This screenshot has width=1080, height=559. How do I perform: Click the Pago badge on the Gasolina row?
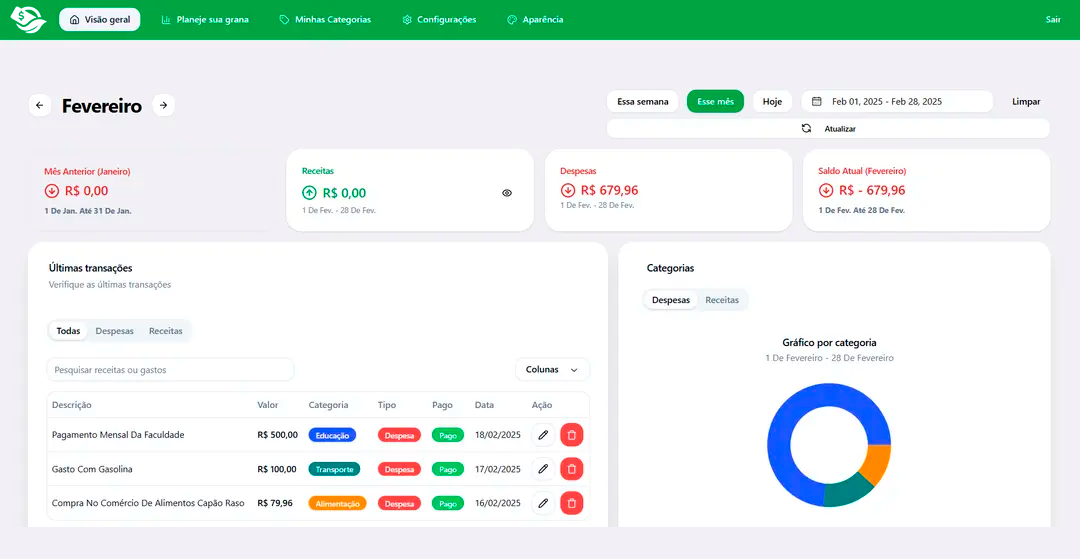pos(448,470)
